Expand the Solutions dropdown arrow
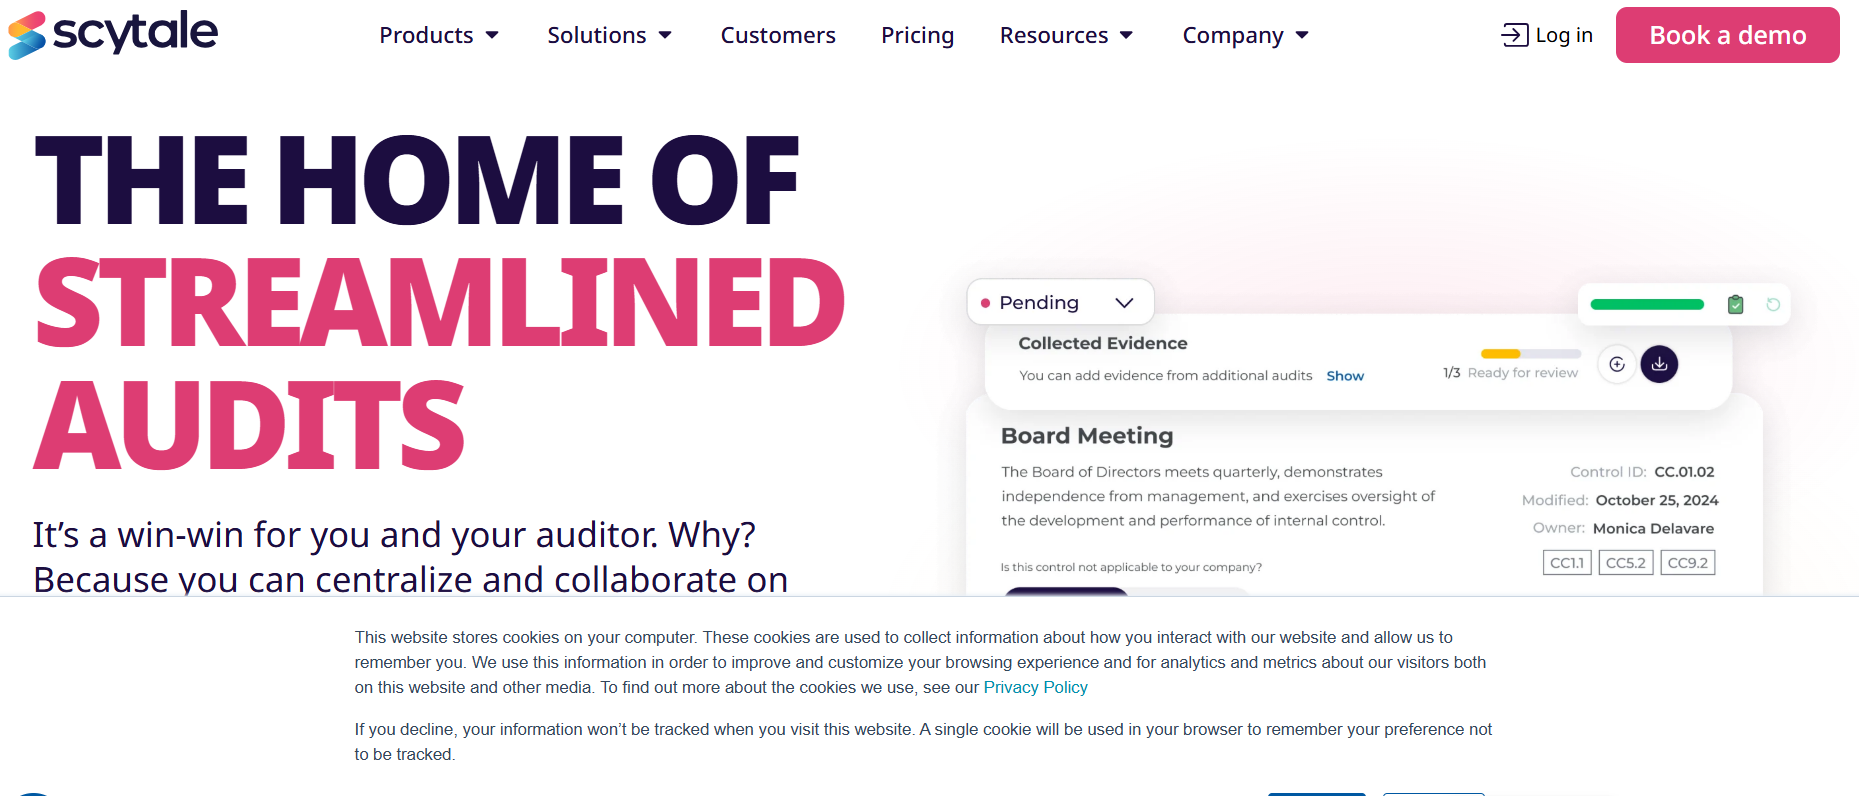Viewport: 1859px width, 796px height. tap(665, 35)
